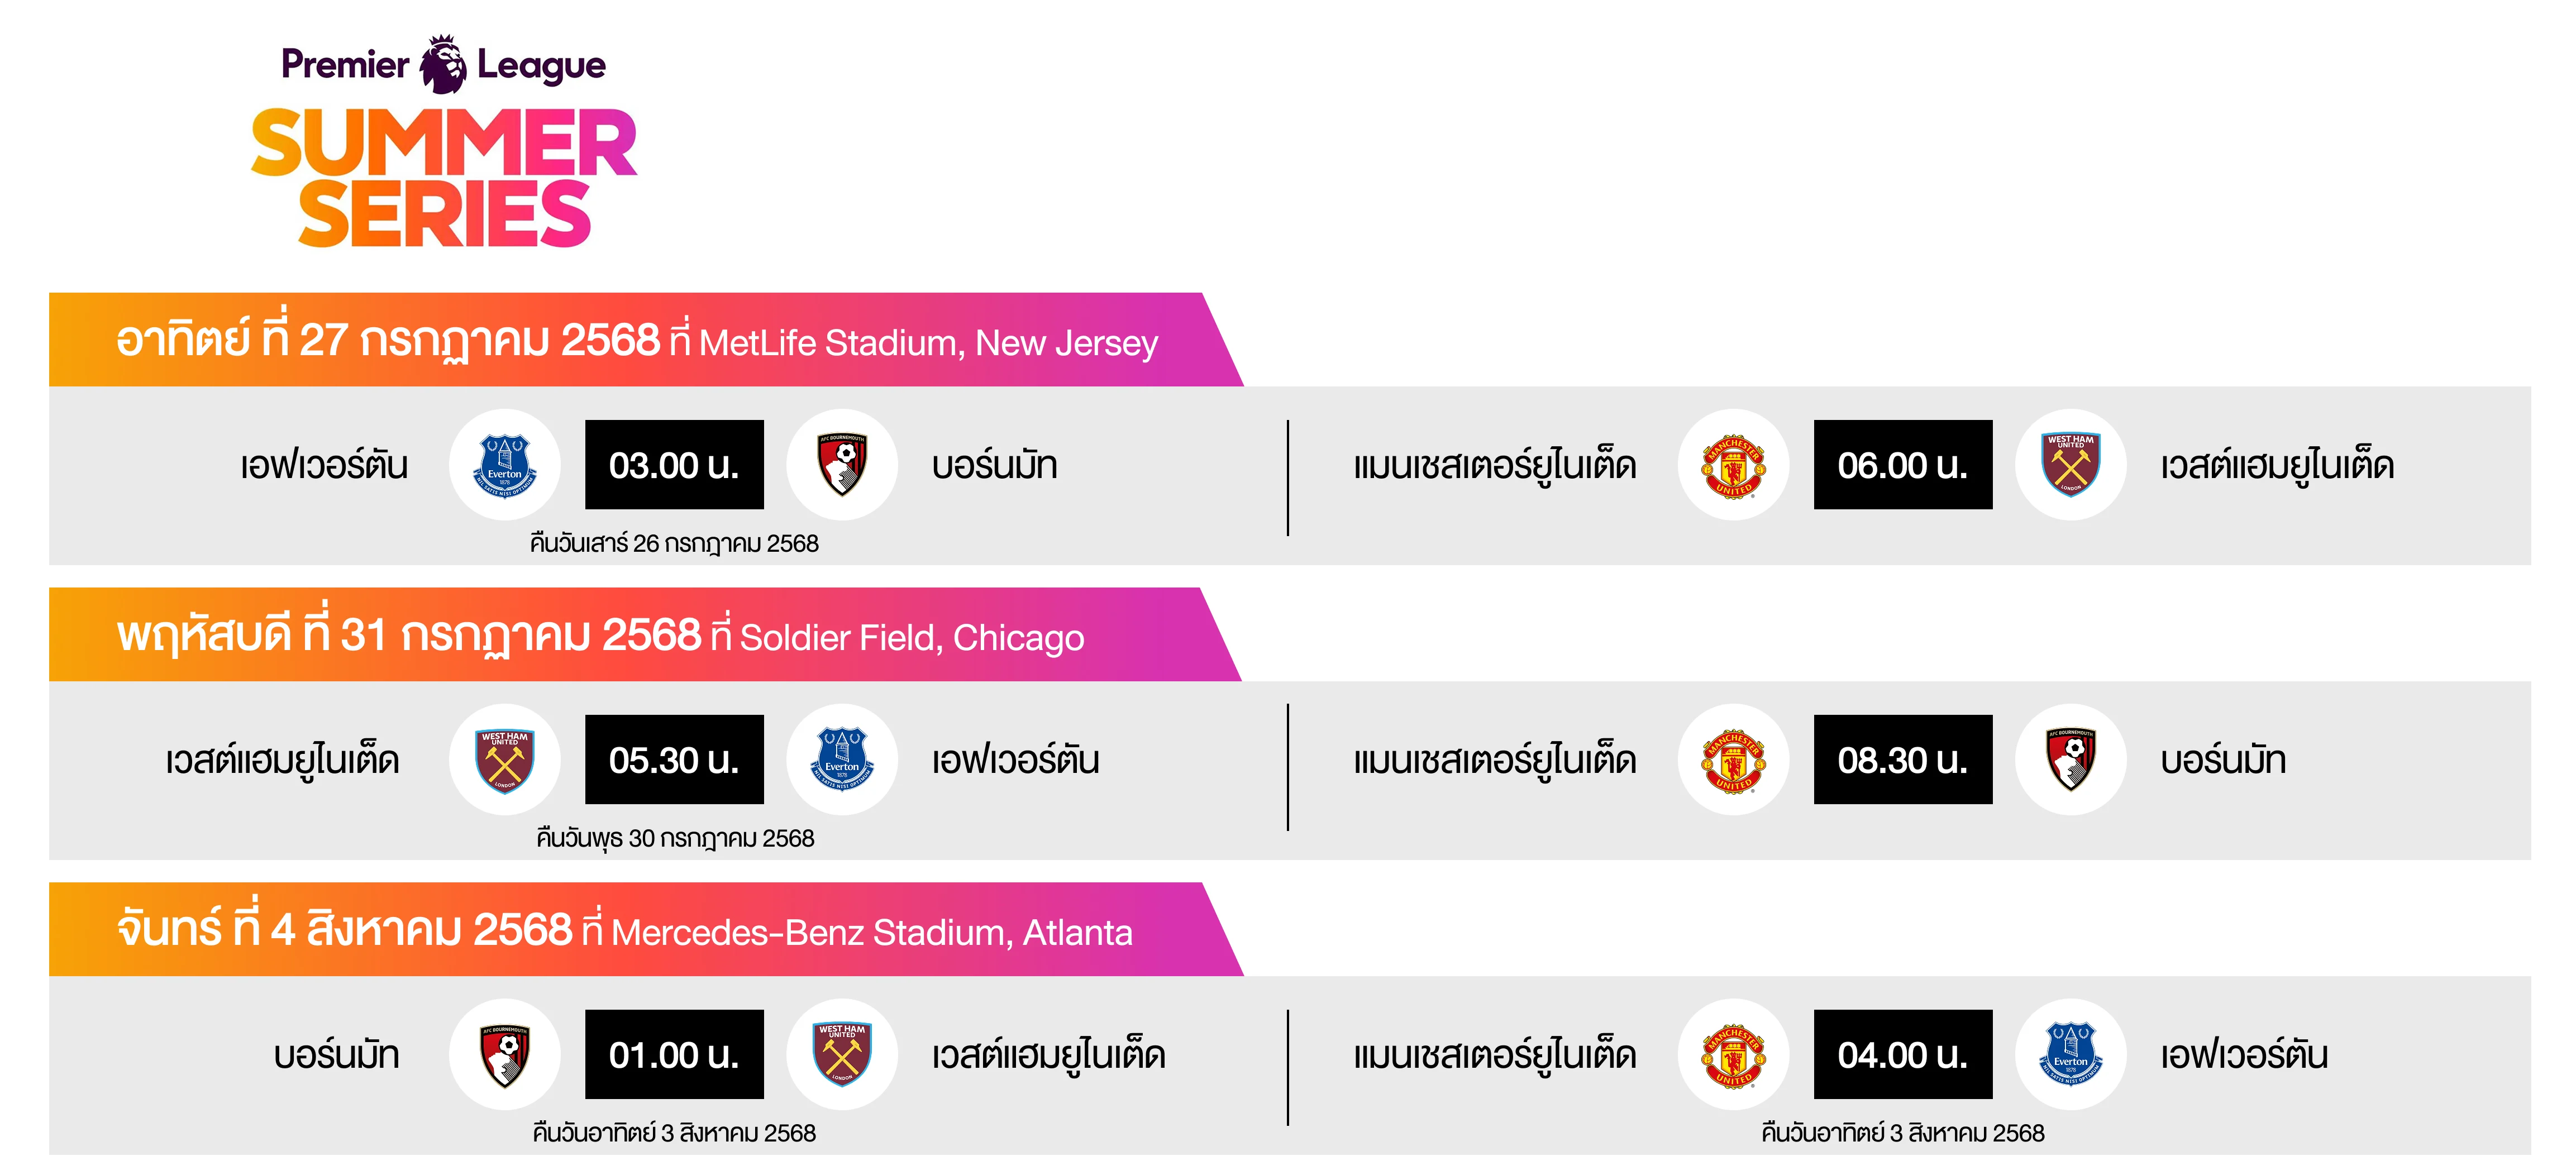Click Manchester United crest in 04.00 match
Screen dimensions: 2576x1175
[1733, 1055]
